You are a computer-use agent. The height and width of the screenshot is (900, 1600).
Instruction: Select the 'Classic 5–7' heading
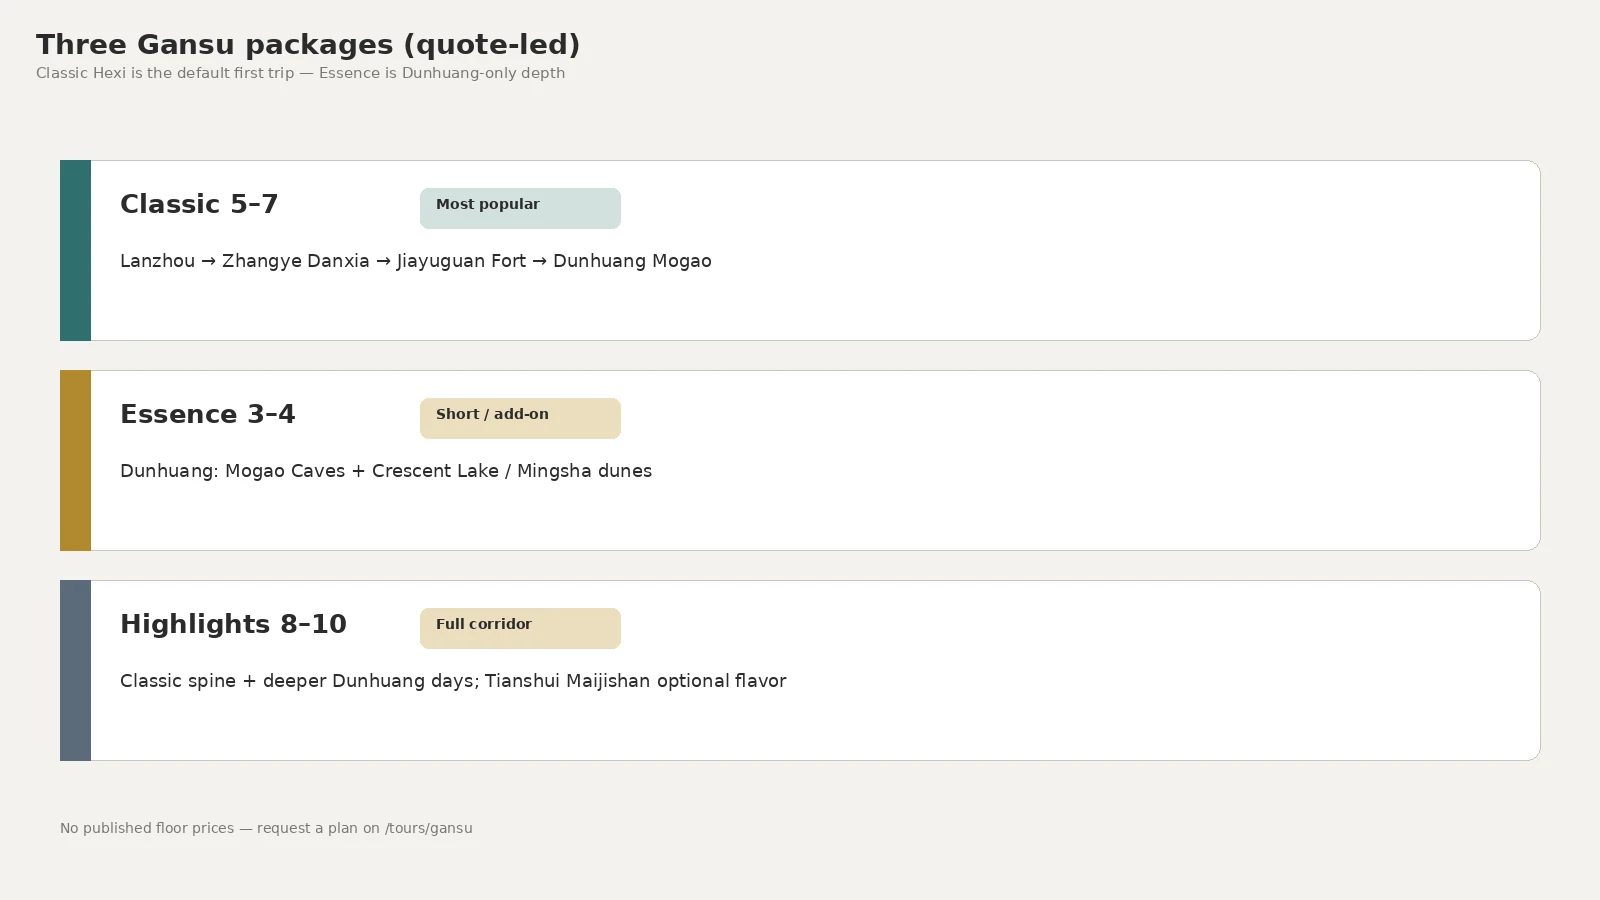tap(199, 204)
